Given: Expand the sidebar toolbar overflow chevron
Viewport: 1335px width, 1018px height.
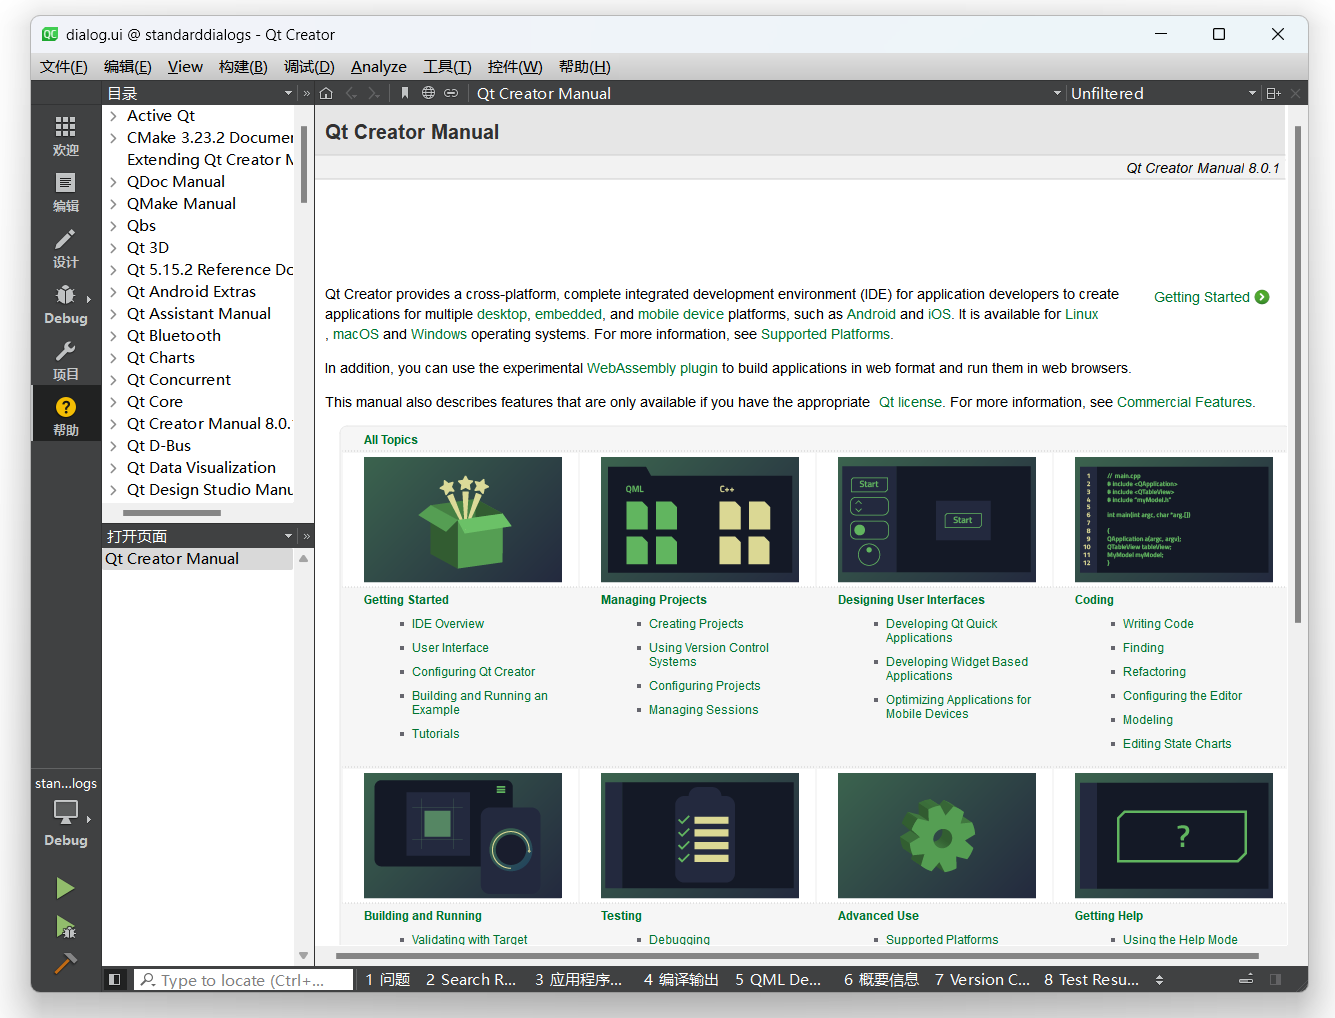Looking at the screenshot, I should point(307,93).
